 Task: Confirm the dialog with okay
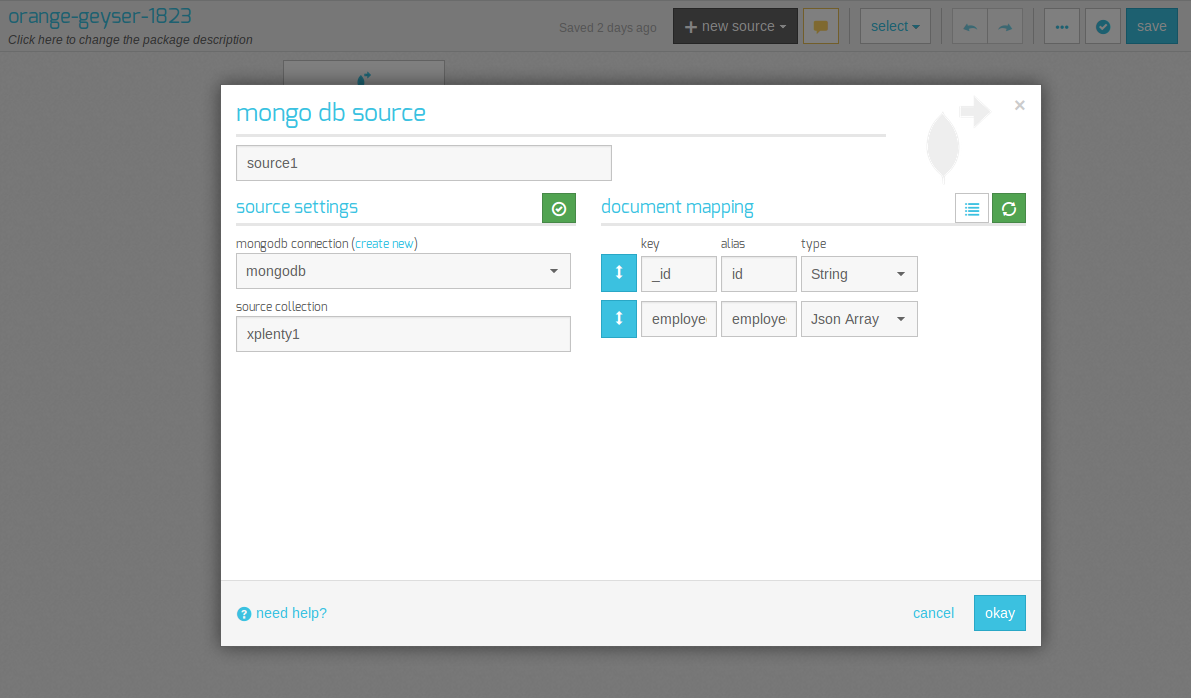[x=999, y=613]
